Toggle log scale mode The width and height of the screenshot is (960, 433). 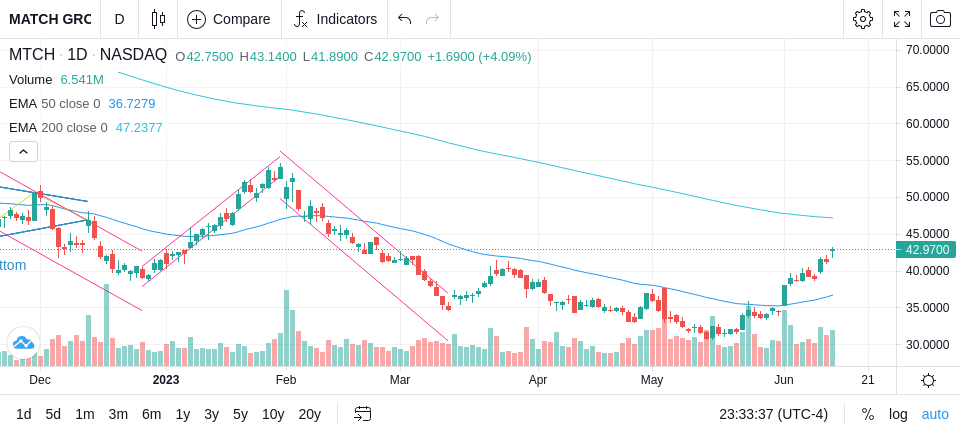[898, 415]
